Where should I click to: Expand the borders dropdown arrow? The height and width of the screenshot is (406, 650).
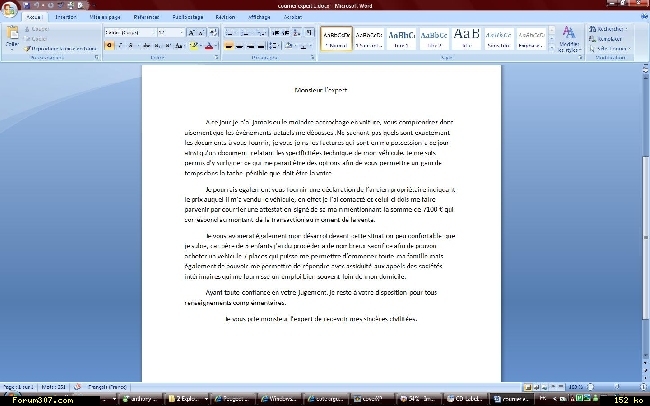pyautogui.click(x=310, y=46)
